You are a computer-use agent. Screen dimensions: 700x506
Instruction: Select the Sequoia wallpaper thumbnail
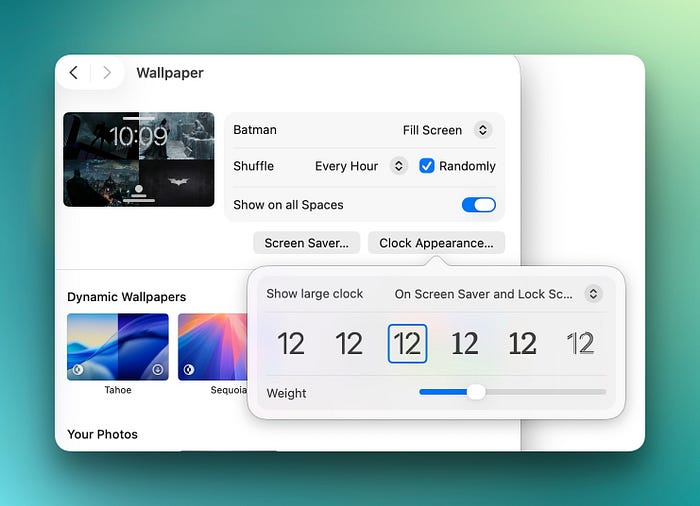click(x=213, y=347)
